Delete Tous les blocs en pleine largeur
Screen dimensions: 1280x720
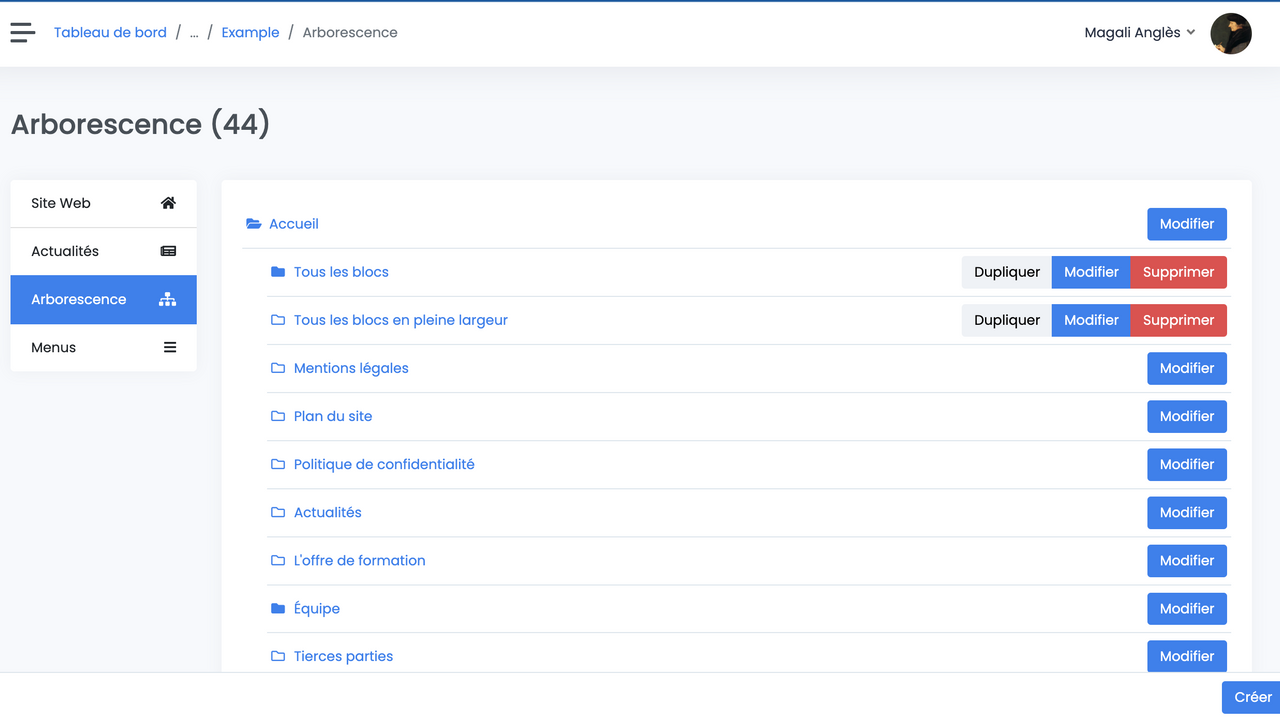[1178, 320]
